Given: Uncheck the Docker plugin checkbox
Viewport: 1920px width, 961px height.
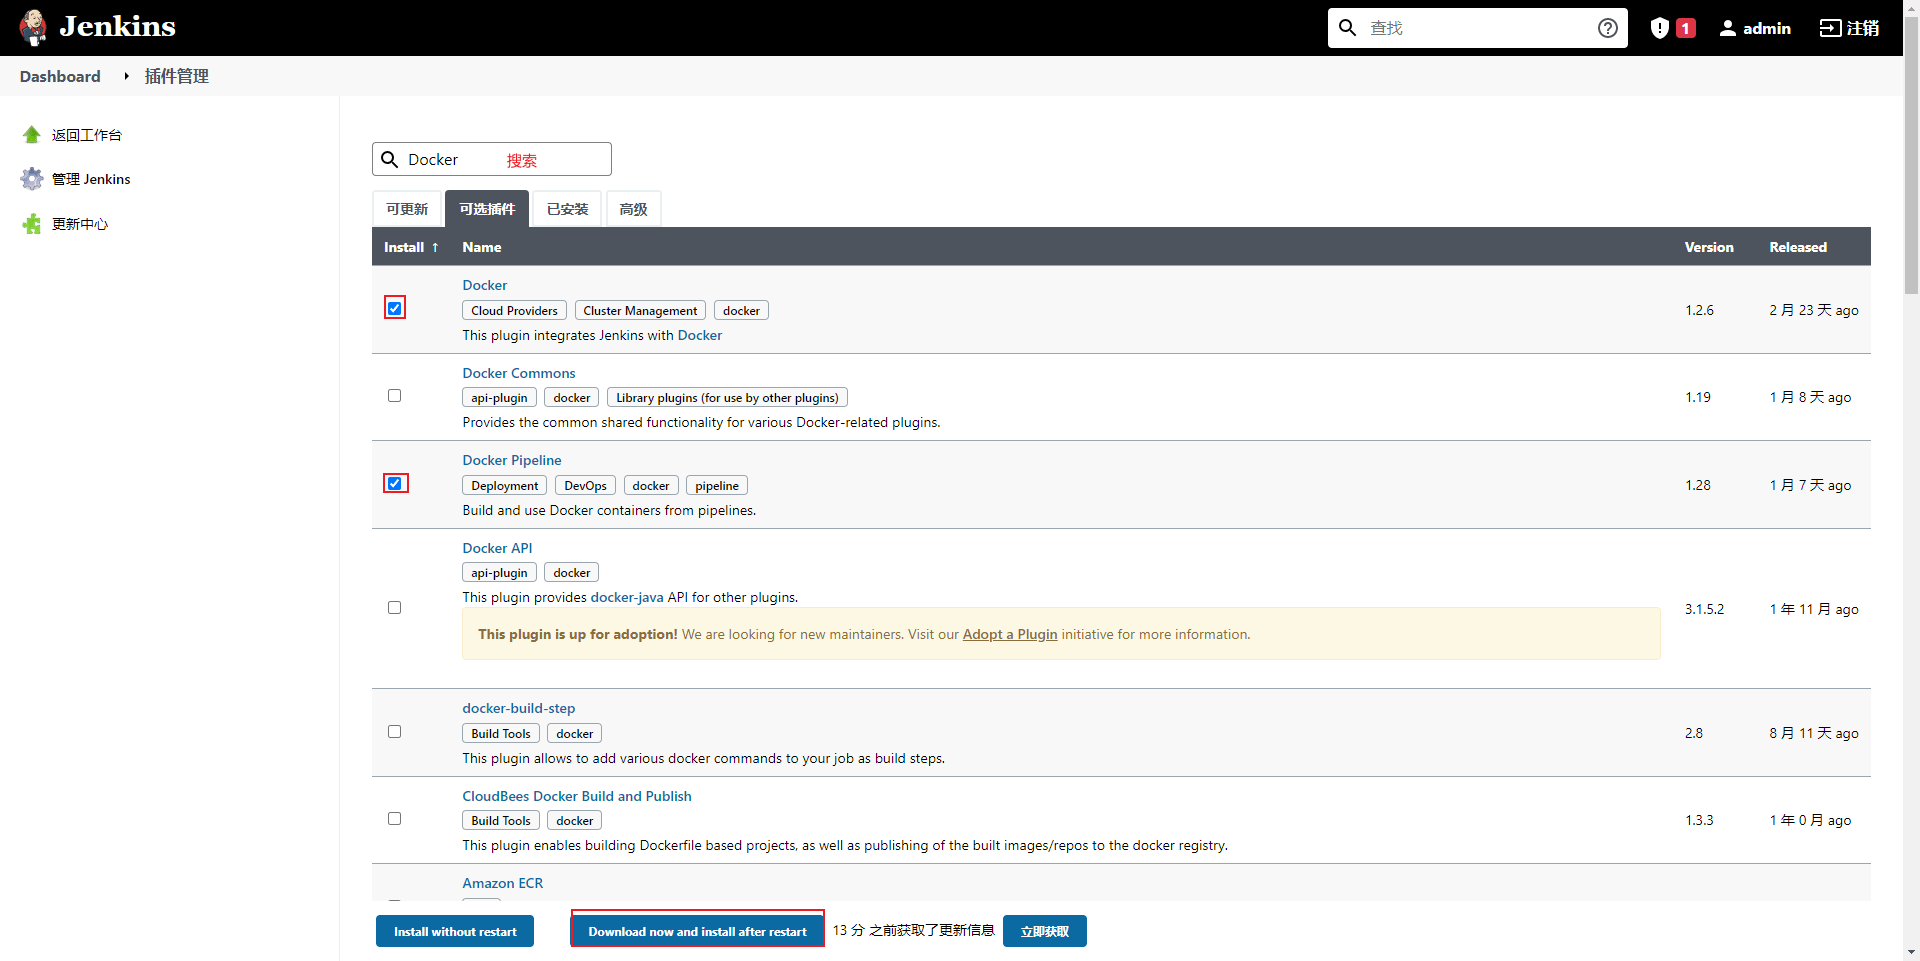Looking at the screenshot, I should coord(395,308).
